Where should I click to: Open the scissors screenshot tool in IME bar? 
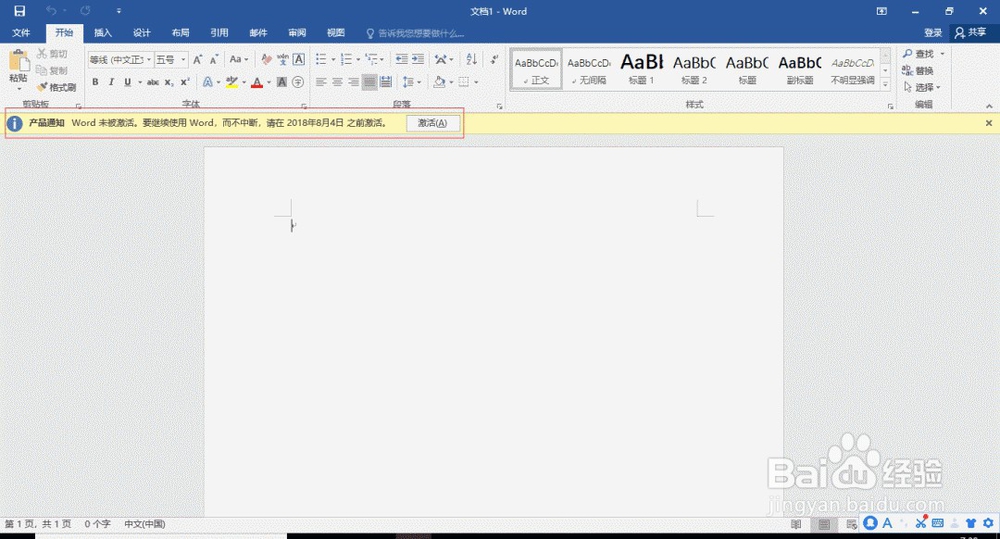coord(920,523)
